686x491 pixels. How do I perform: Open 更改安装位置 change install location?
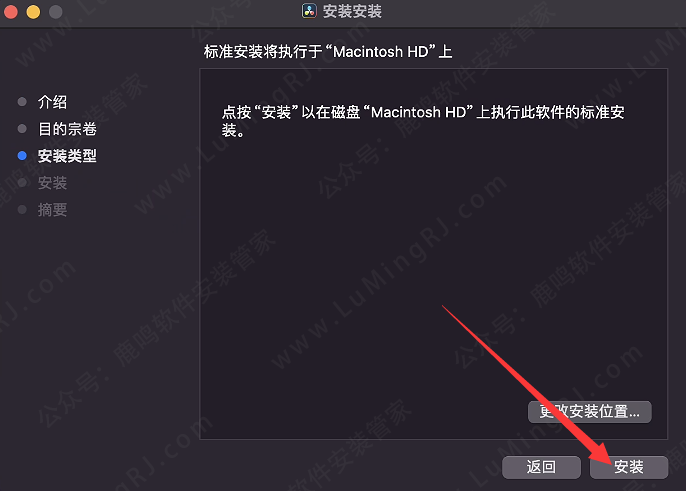589,412
